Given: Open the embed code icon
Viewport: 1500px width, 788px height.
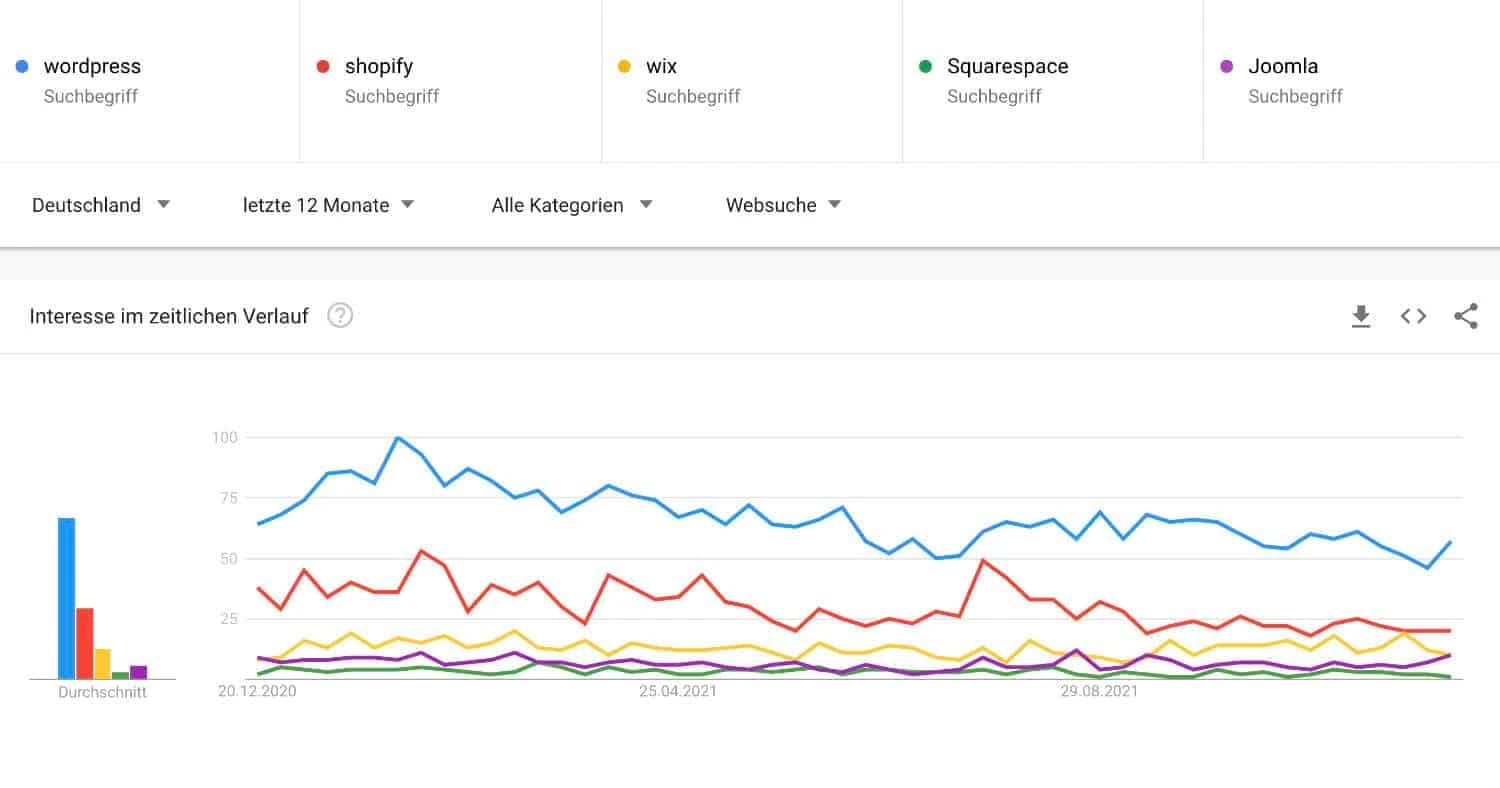Looking at the screenshot, I should point(1413,316).
